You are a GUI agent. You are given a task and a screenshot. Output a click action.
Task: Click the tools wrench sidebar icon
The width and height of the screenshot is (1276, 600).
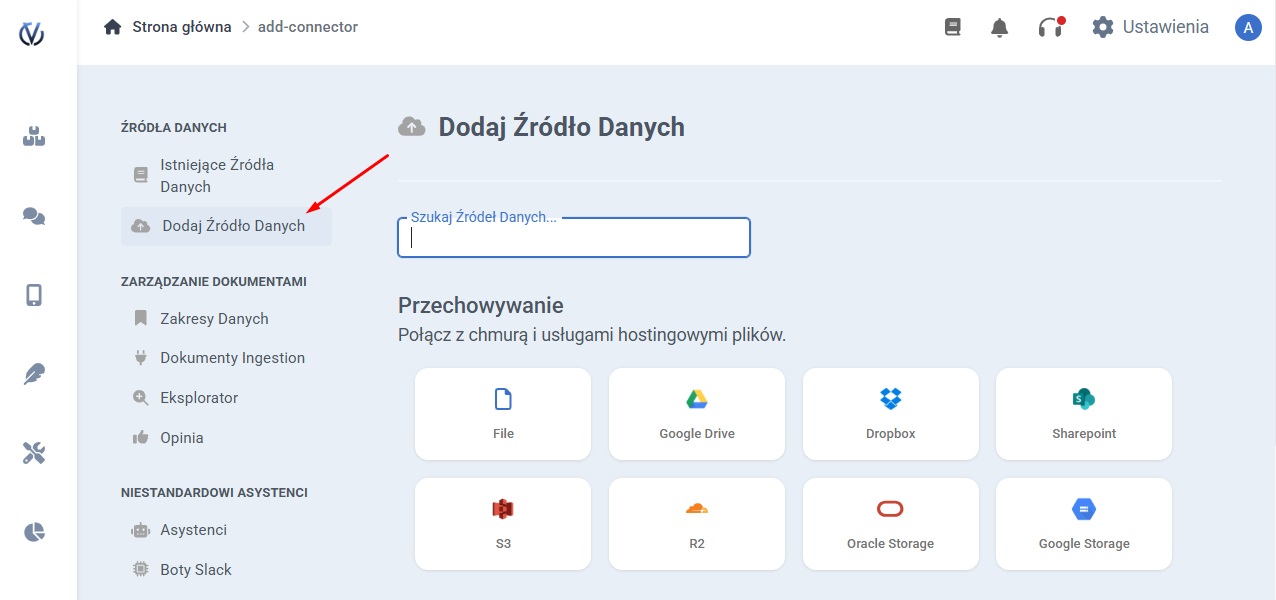coord(34,453)
